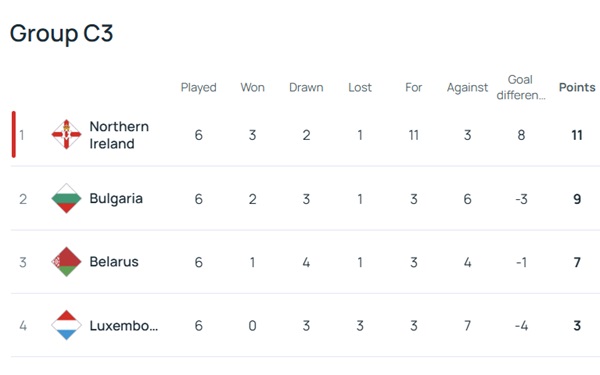Open the Bulgaria team link
600x375 pixels.
116,199
